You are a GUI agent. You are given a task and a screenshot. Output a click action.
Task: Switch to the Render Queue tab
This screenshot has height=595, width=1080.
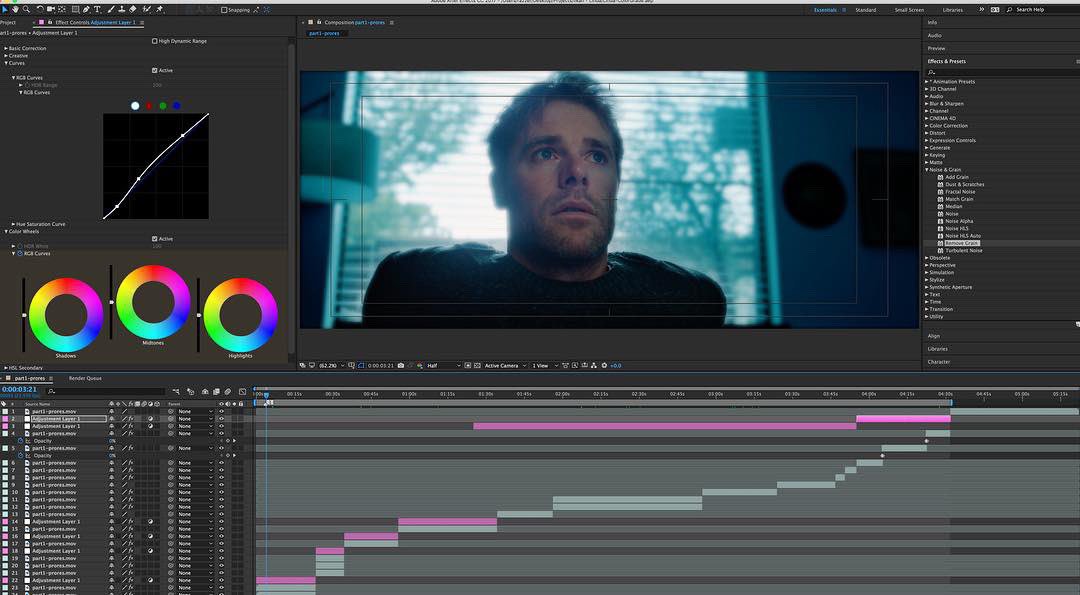[x=85, y=378]
